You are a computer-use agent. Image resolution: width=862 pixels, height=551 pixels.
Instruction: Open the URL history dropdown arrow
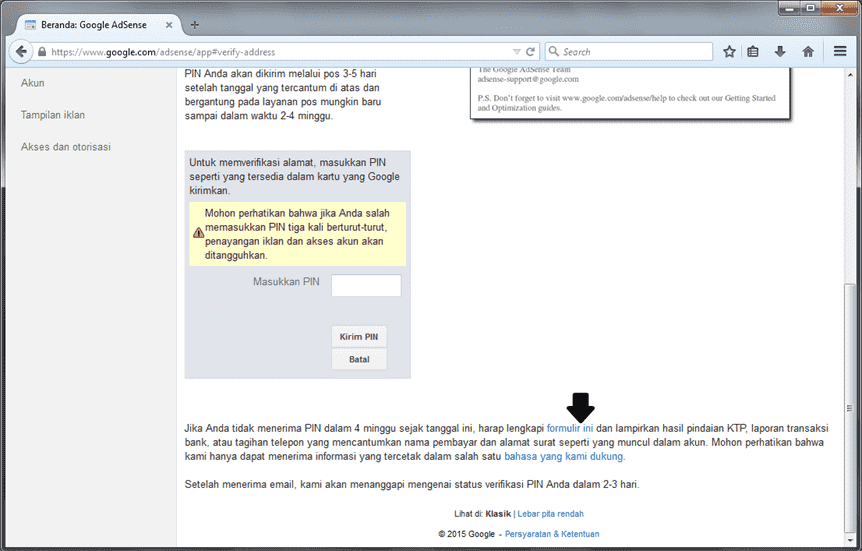(517, 52)
